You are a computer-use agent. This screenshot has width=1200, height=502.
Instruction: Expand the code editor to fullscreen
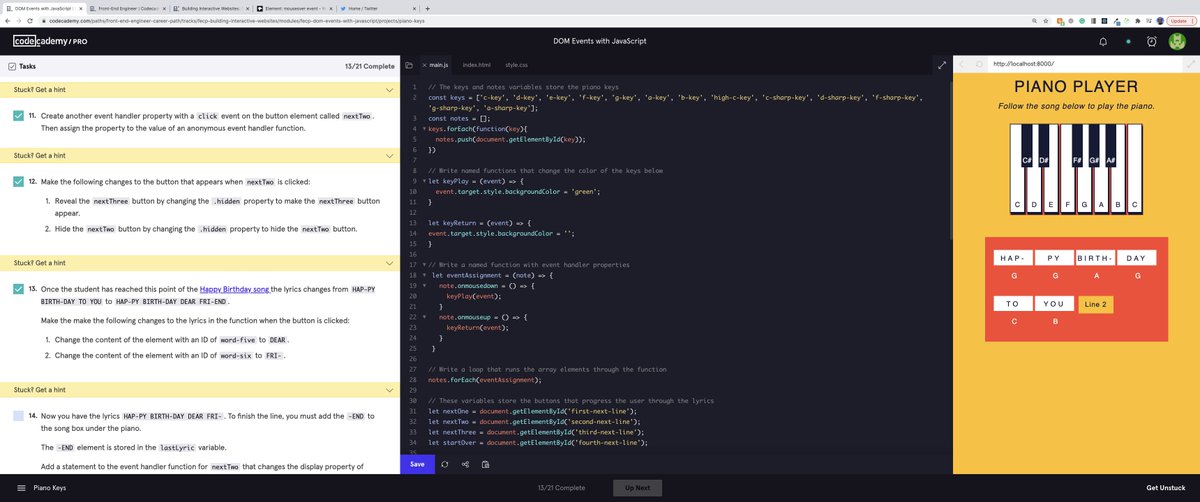(x=941, y=65)
